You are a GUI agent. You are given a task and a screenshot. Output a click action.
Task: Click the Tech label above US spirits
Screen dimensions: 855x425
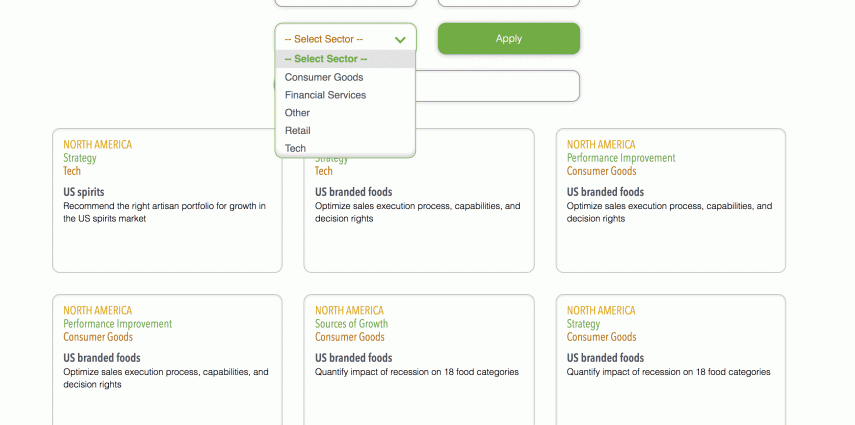(x=72, y=171)
